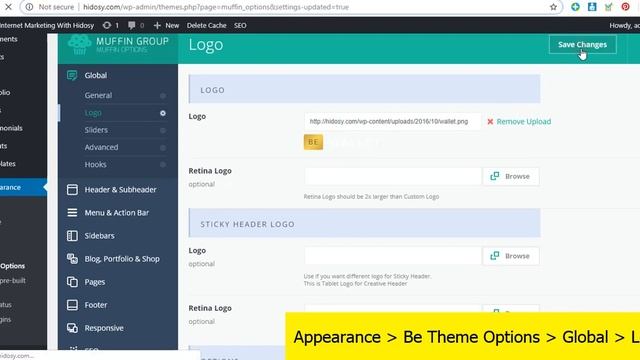
Task: Click the Browse icon beside the sticky Logo
Action: (x=495, y=256)
